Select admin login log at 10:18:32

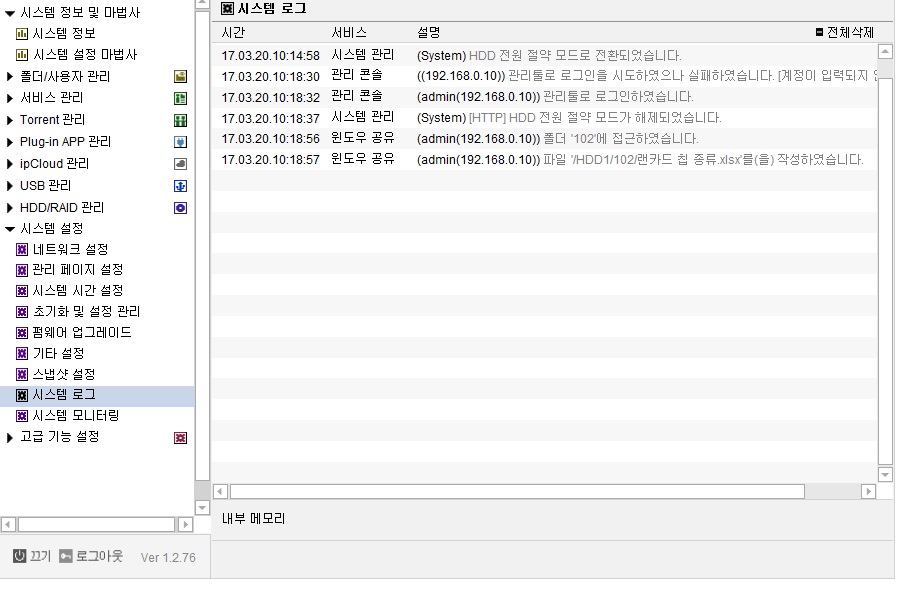click(x=544, y=97)
